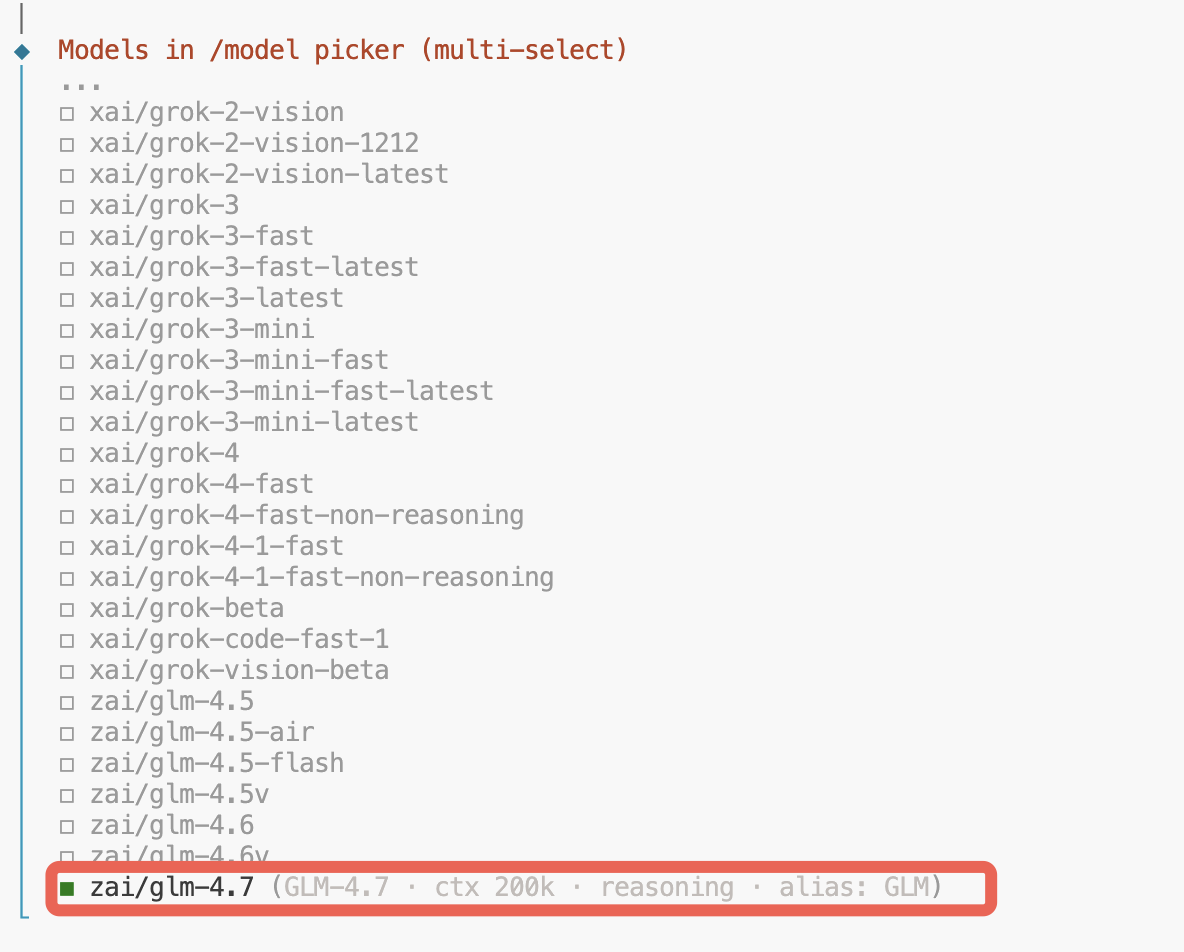Click the zai/glm-4.6 model label
The width and height of the screenshot is (1184, 952).
click(x=171, y=825)
